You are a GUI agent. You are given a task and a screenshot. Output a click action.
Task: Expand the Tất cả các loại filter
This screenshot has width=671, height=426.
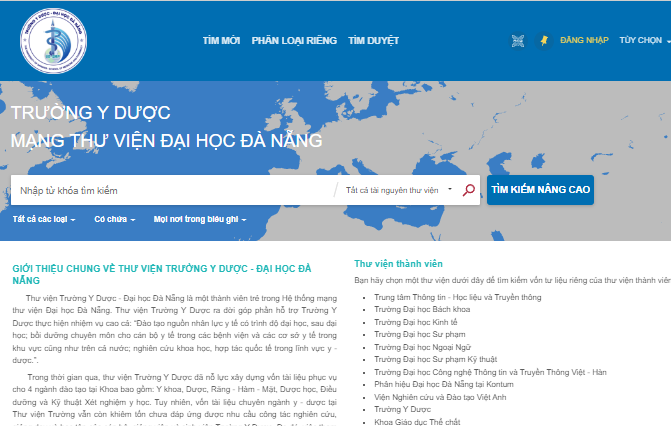point(44,219)
